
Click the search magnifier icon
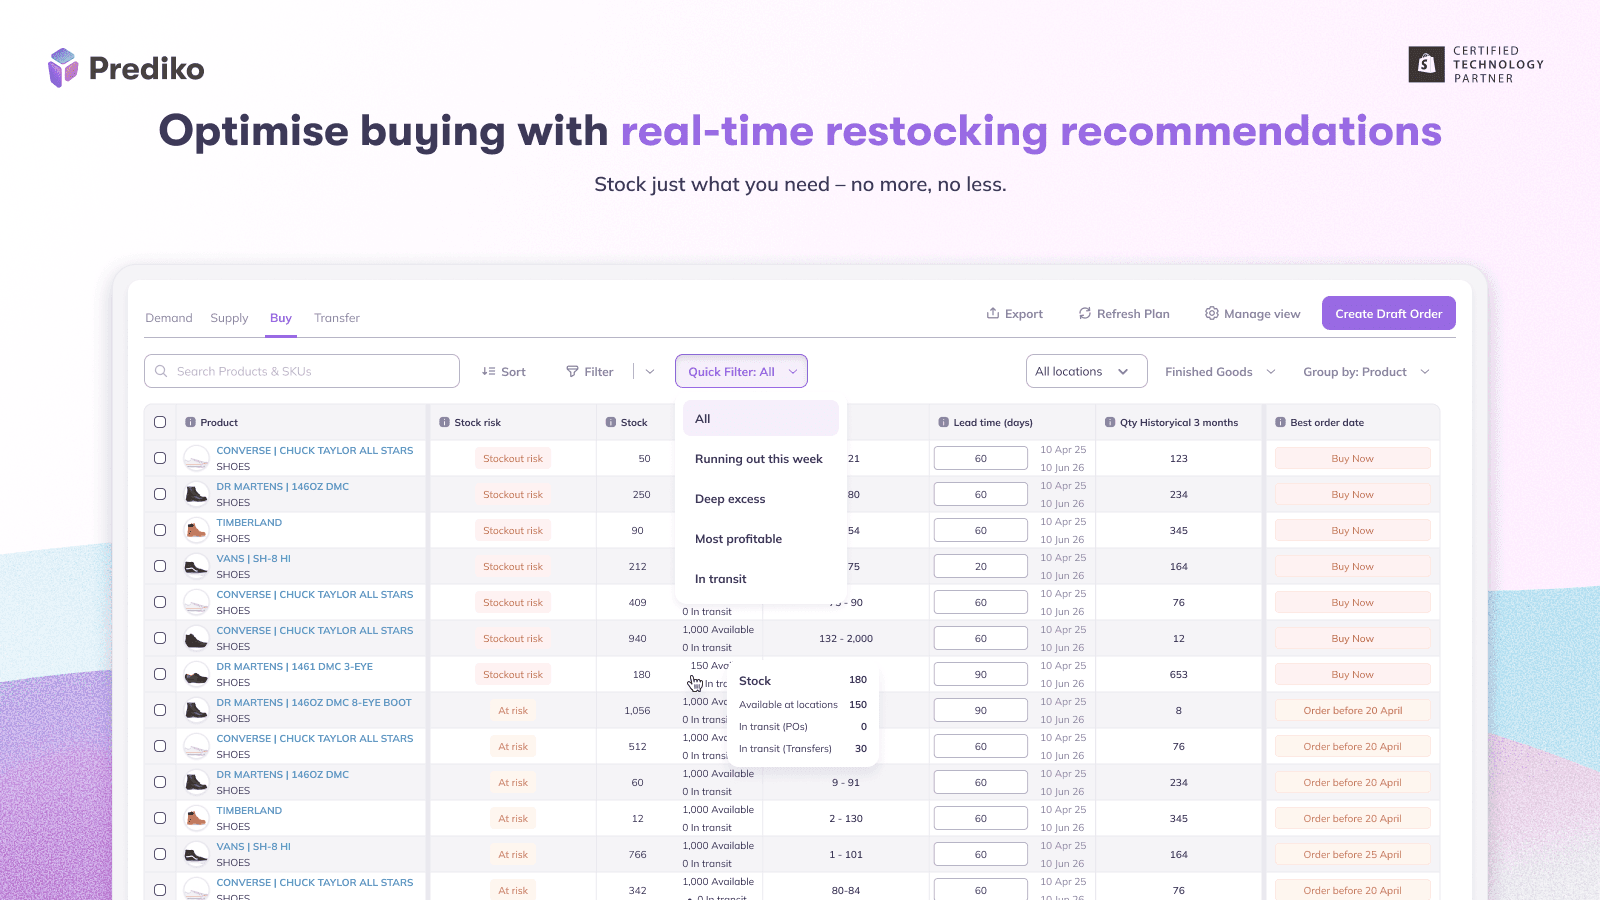coord(161,371)
